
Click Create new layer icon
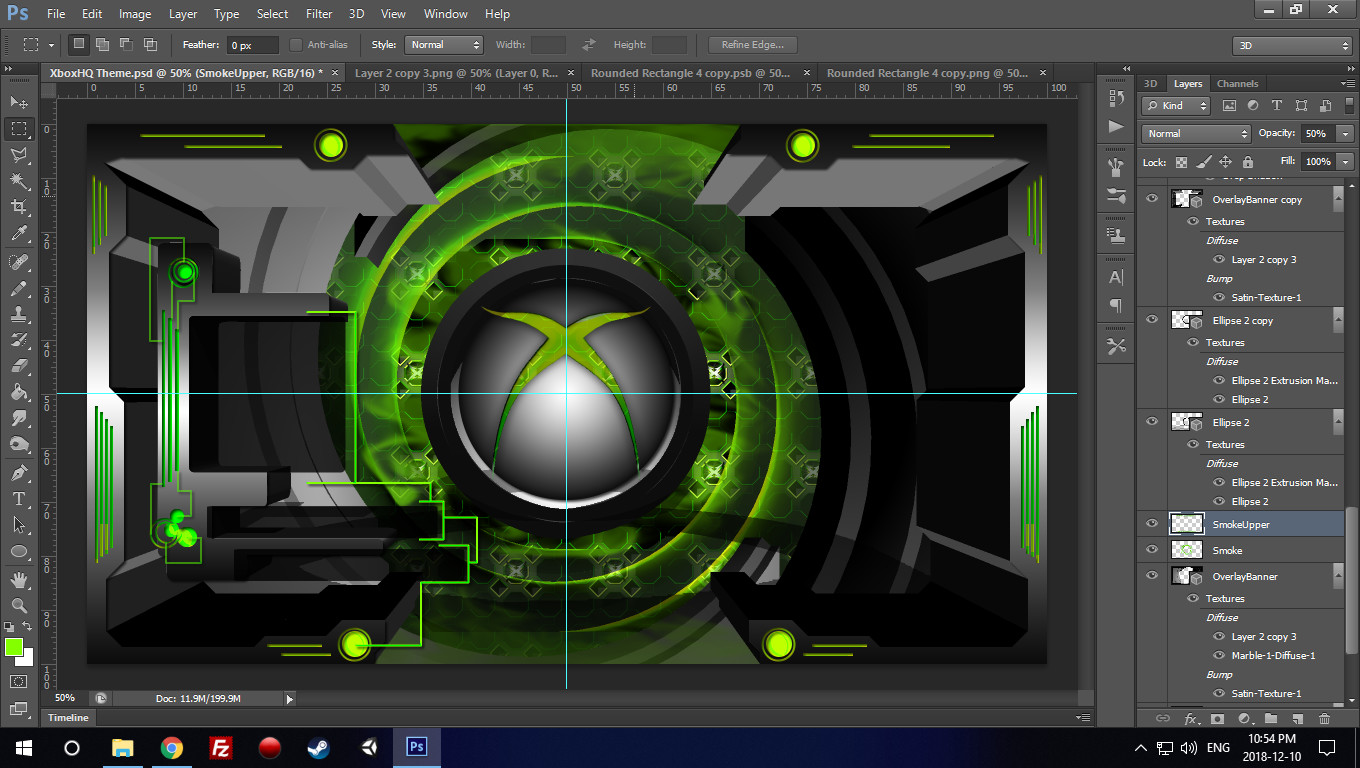[1297, 718]
